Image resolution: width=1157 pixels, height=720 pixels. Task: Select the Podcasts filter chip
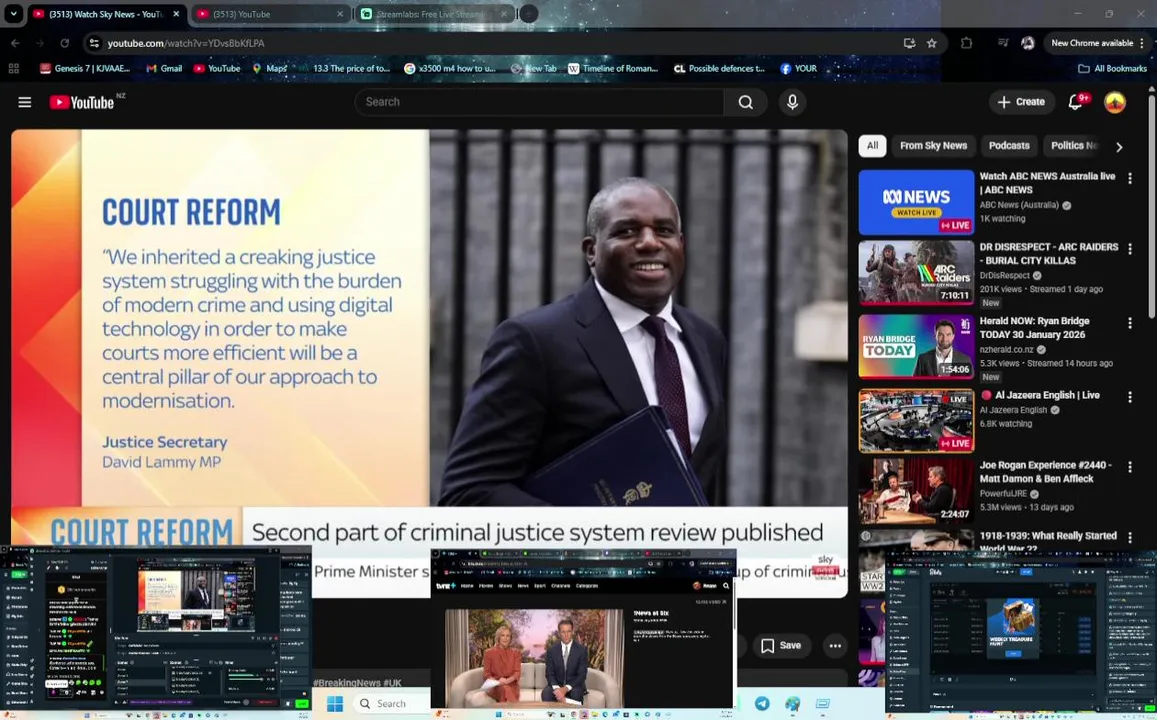[x=1009, y=145]
